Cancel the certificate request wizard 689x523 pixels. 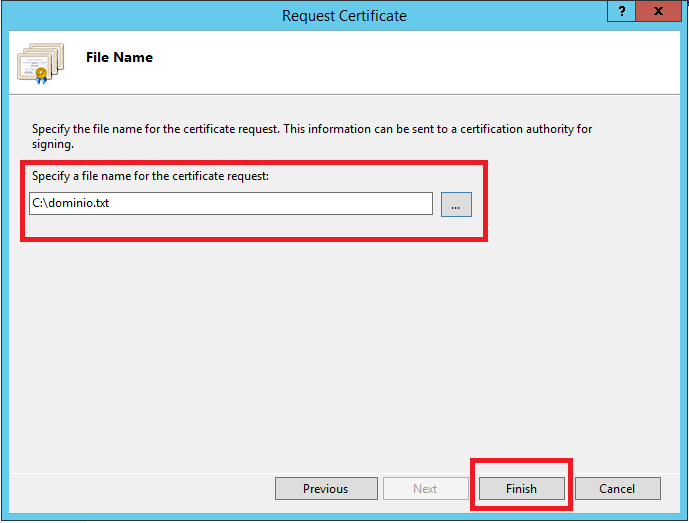(x=617, y=489)
